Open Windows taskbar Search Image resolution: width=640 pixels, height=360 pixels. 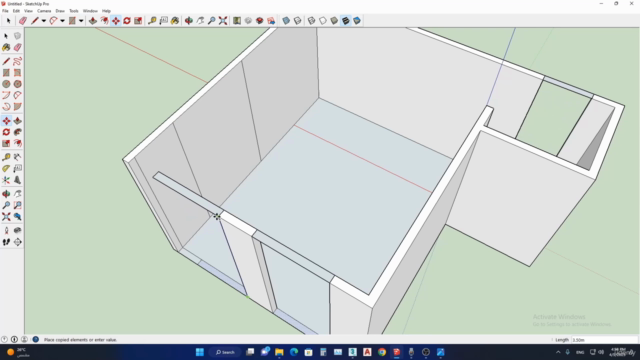225,352
